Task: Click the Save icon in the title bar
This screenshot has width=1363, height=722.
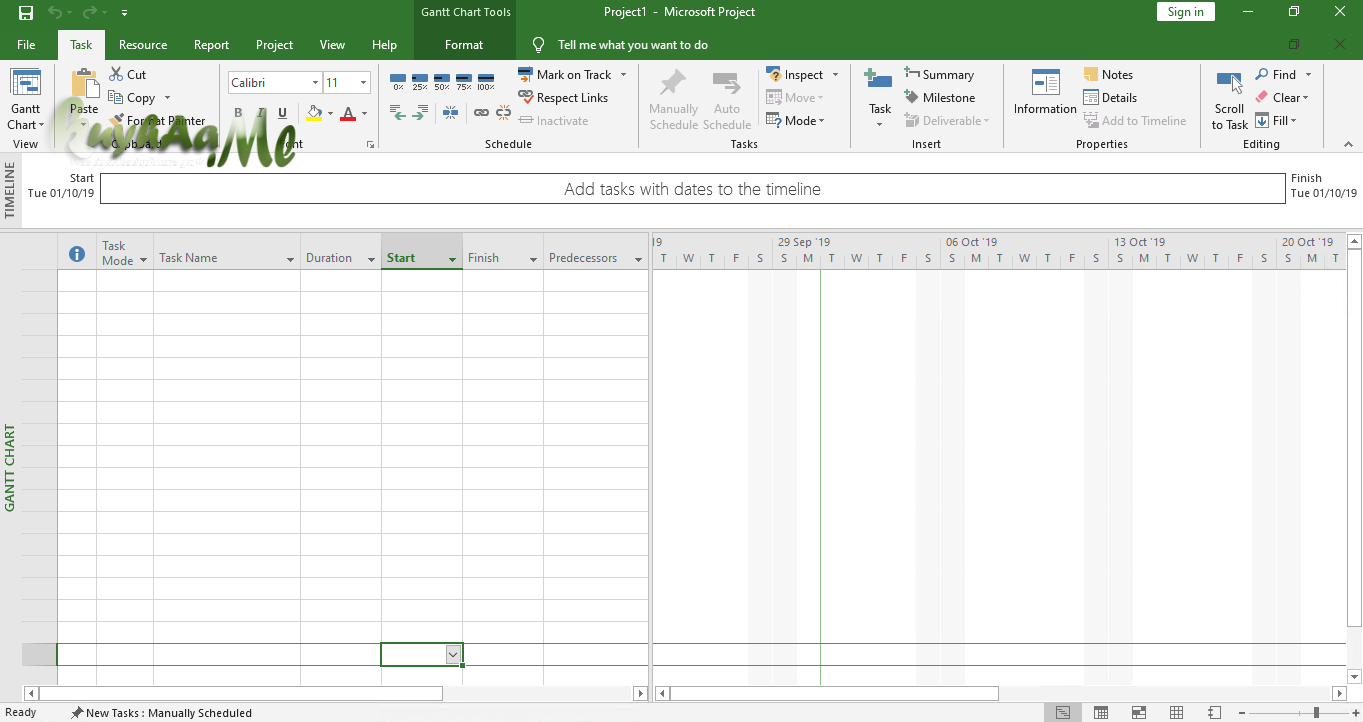Action: pos(26,13)
